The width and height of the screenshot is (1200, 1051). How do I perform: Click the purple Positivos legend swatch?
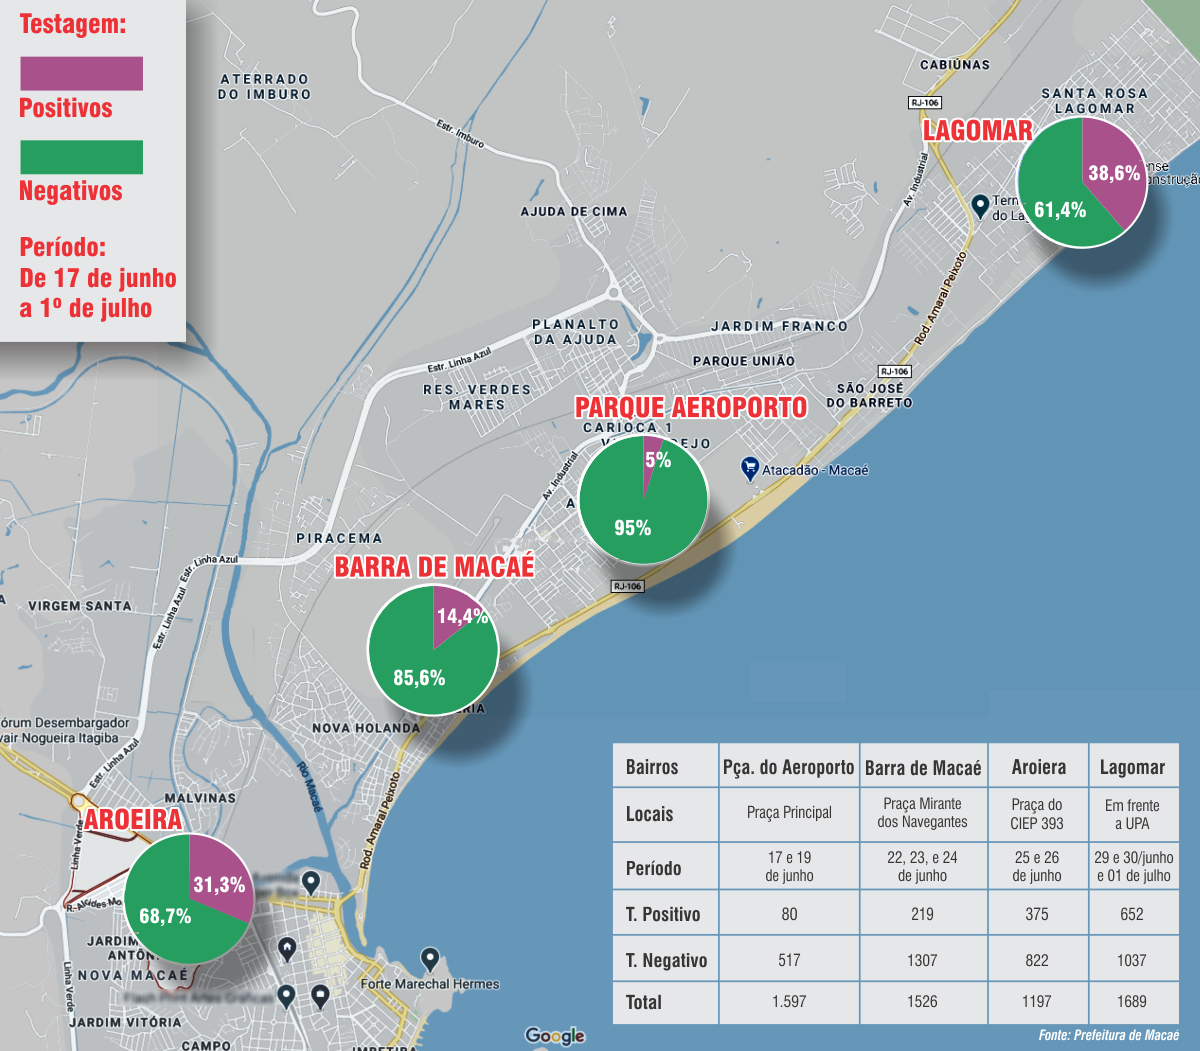pos(81,74)
